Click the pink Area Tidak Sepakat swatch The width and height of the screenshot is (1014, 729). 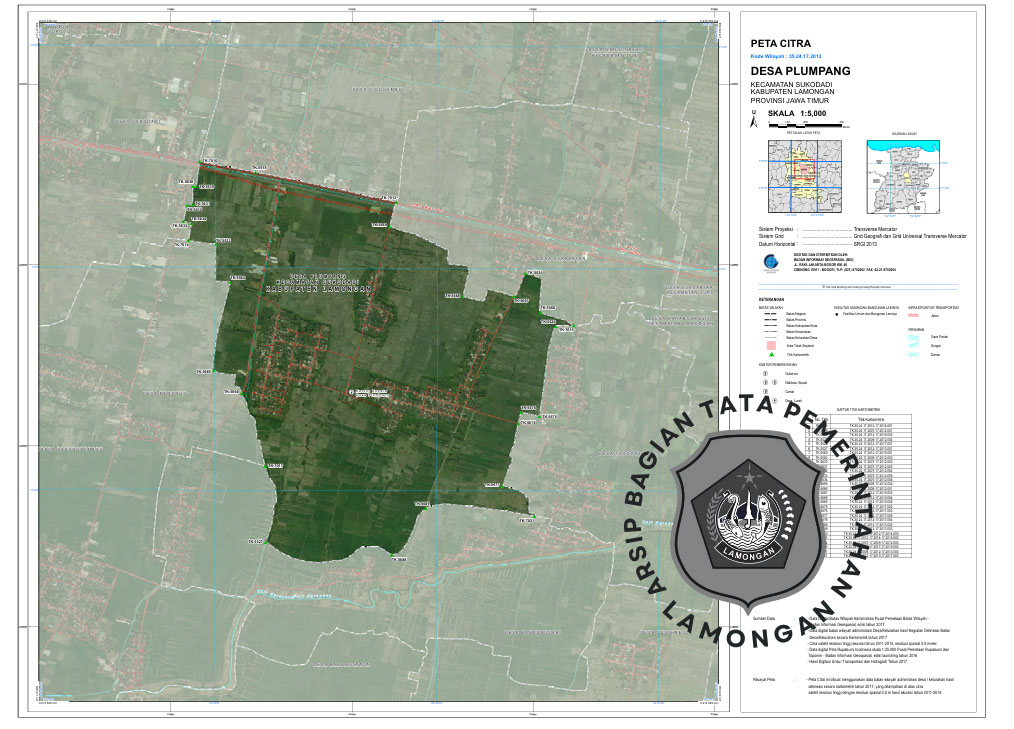pyautogui.click(x=772, y=345)
